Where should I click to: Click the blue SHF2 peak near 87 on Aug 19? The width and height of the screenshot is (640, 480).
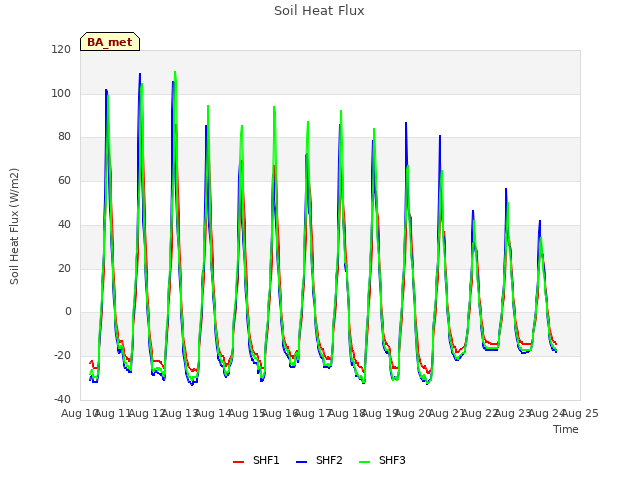tap(406, 122)
